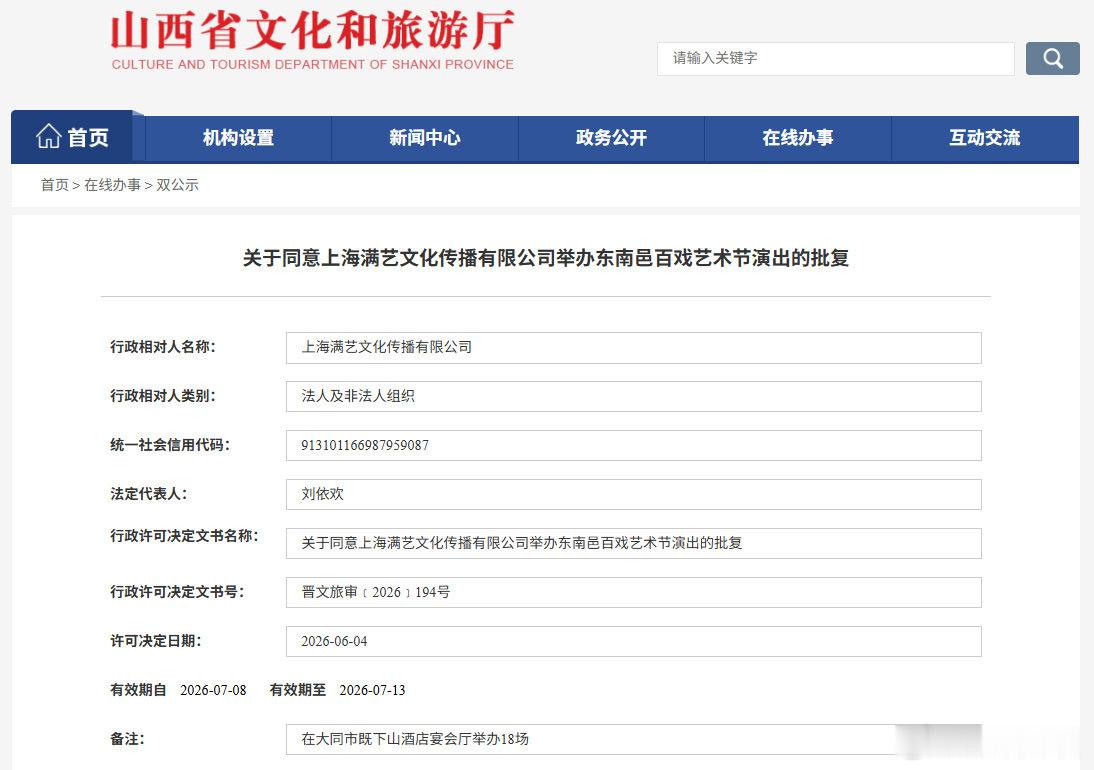Click the English department name subtitle
This screenshot has width=1094, height=770.
(x=313, y=64)
